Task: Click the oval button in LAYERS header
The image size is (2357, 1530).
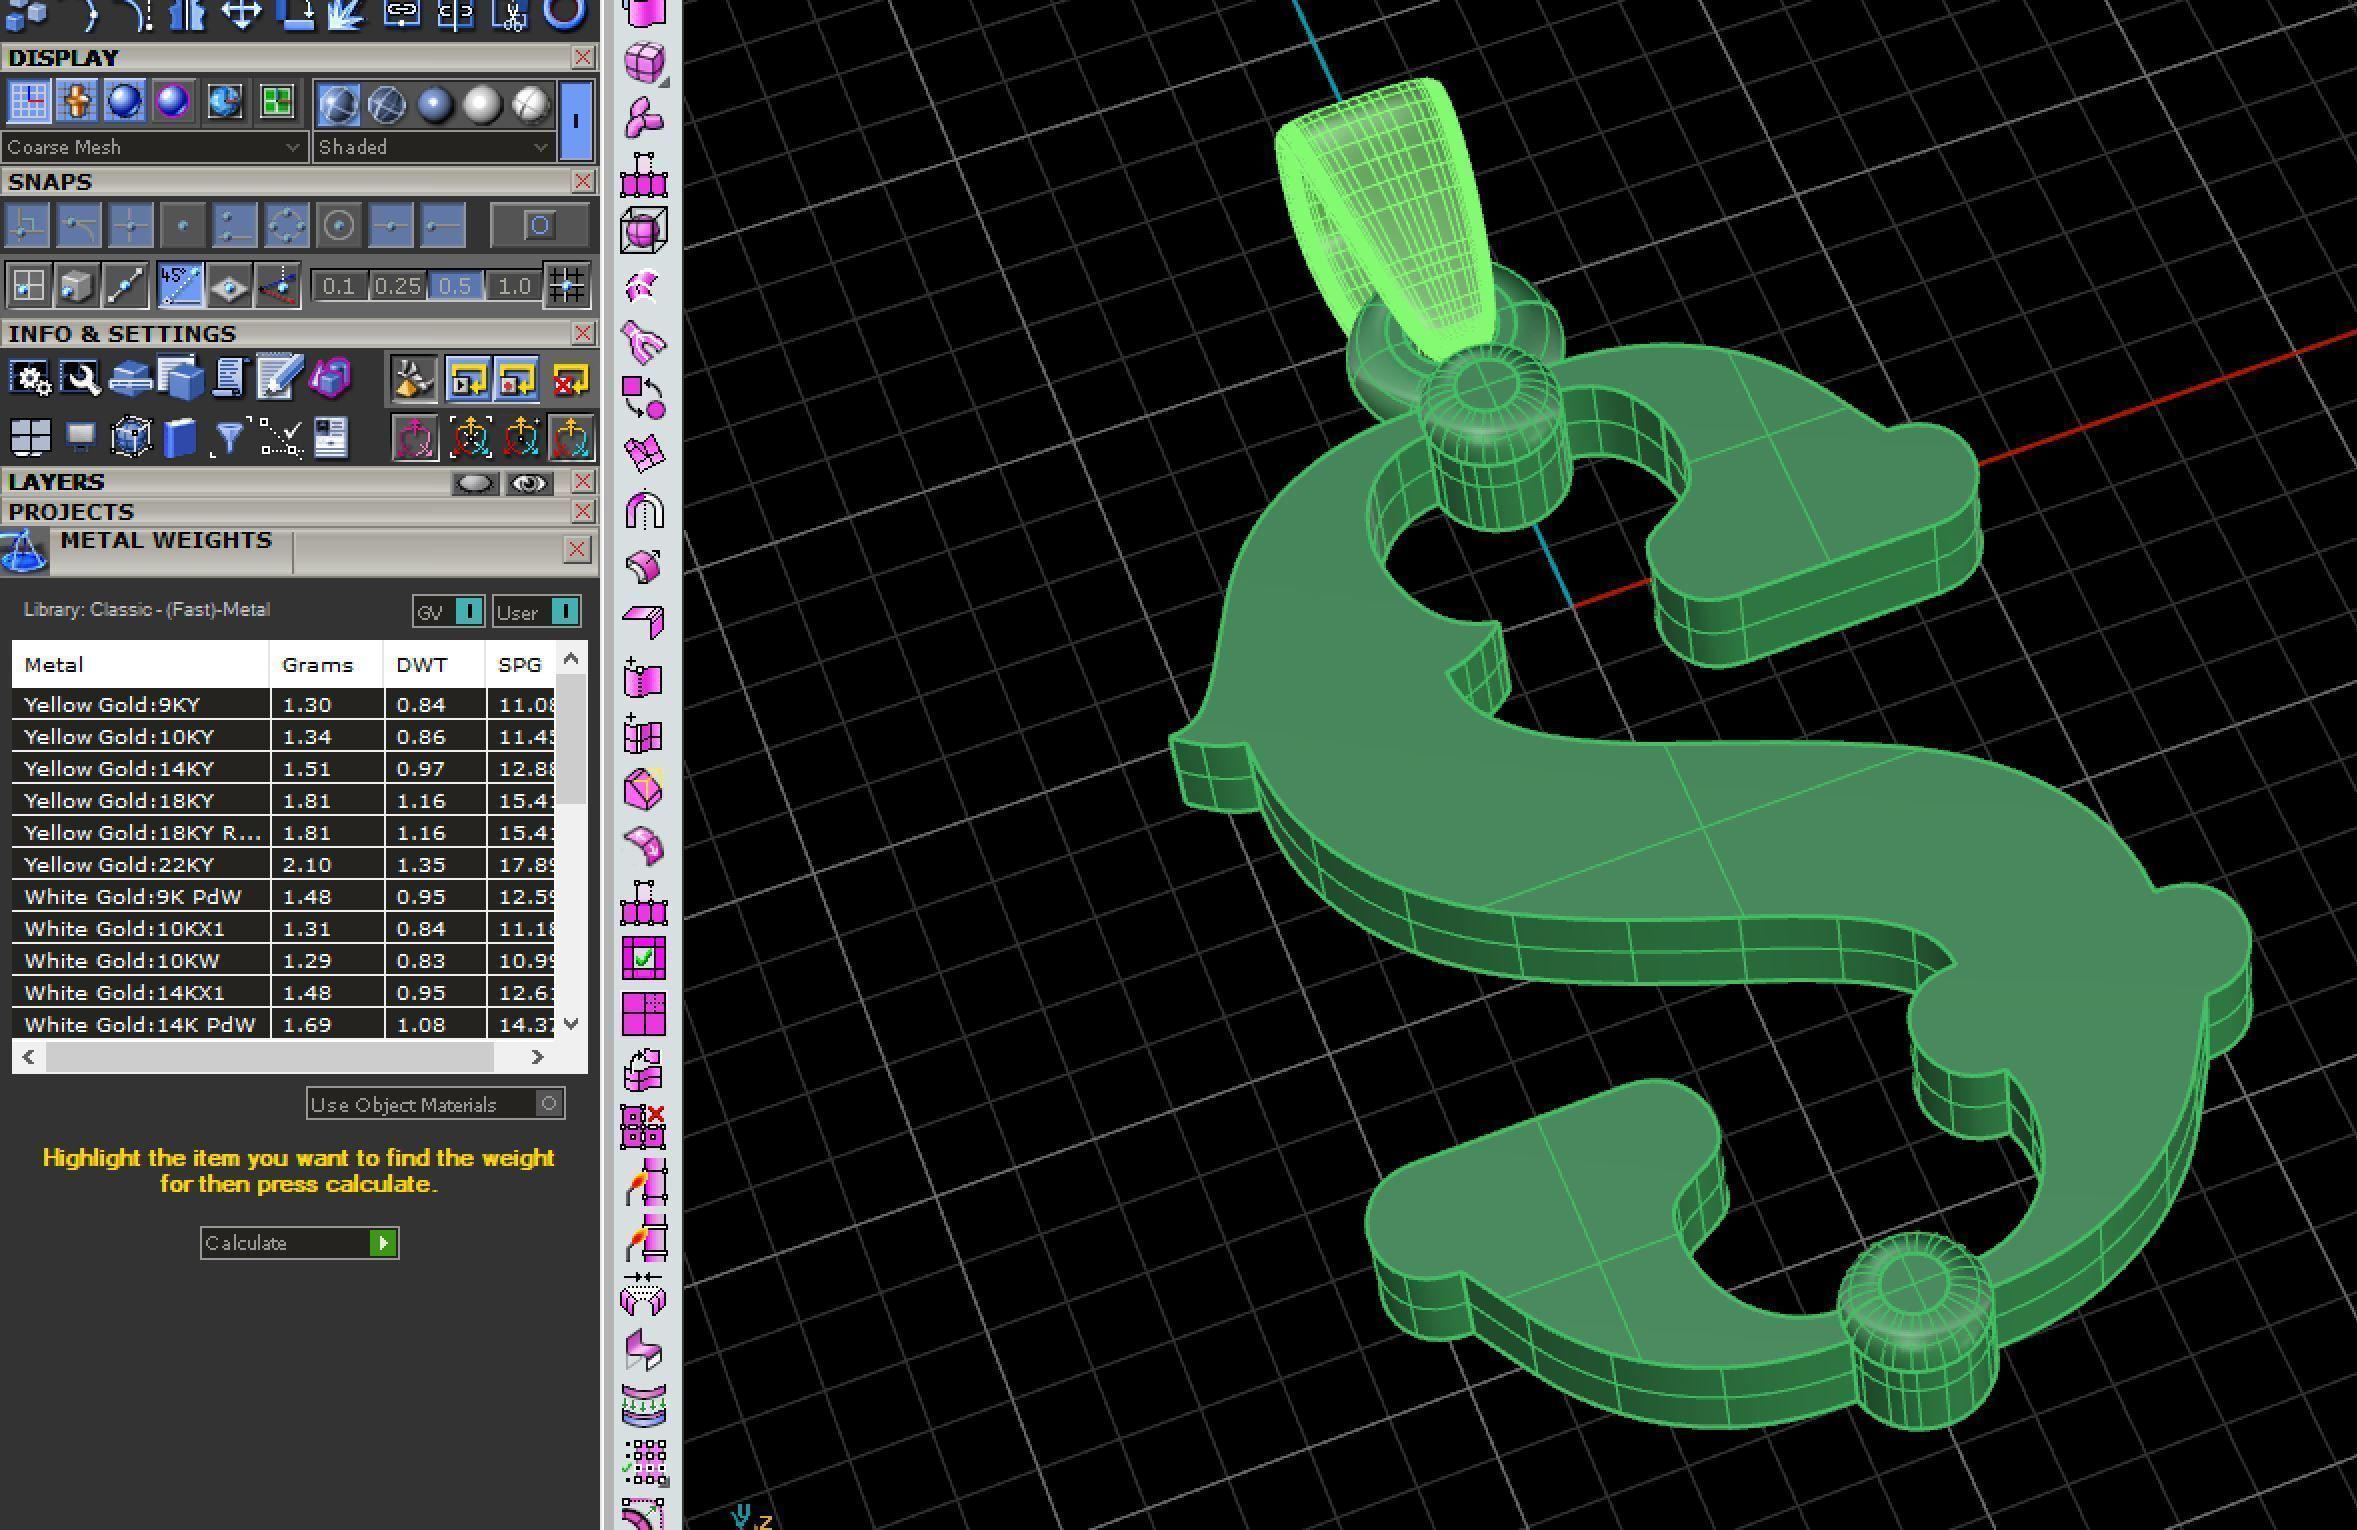Action: [x=475, y=484]
